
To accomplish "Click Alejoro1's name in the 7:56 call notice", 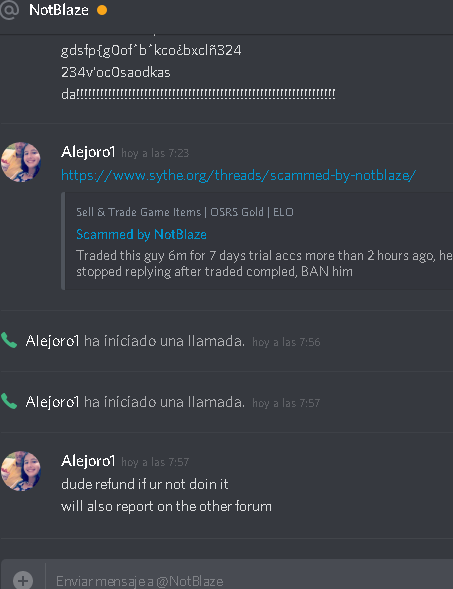I will click(x=53, y=341).
